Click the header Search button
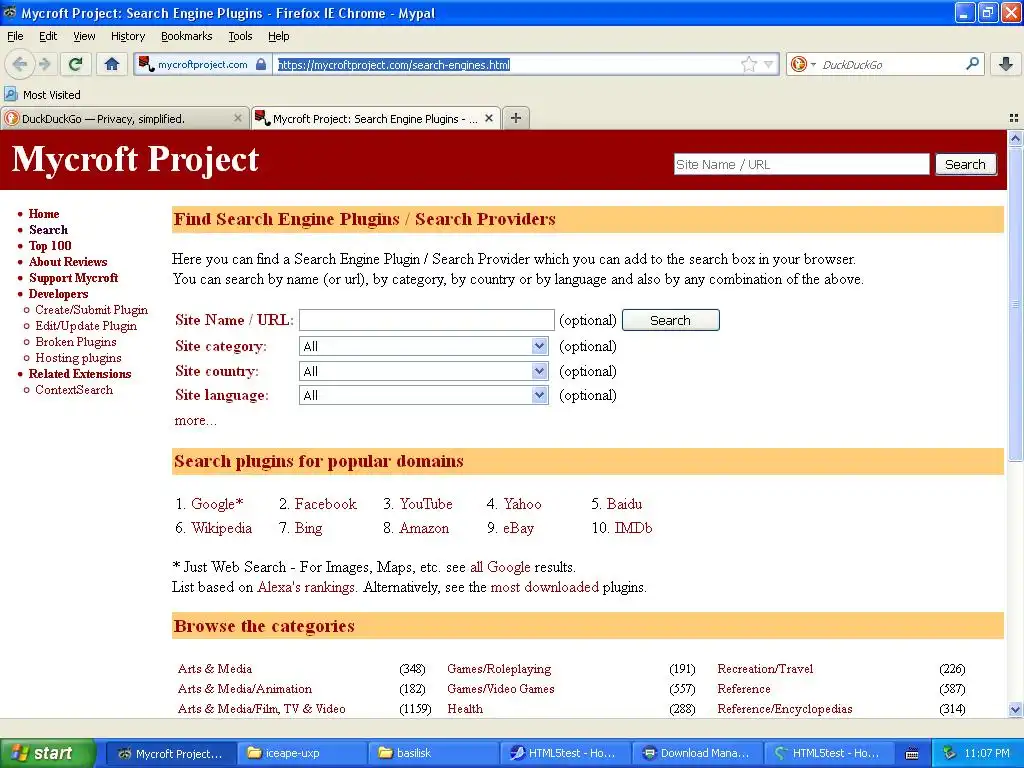Screen dimensions: 1024x768 click(x=965, y=165)
